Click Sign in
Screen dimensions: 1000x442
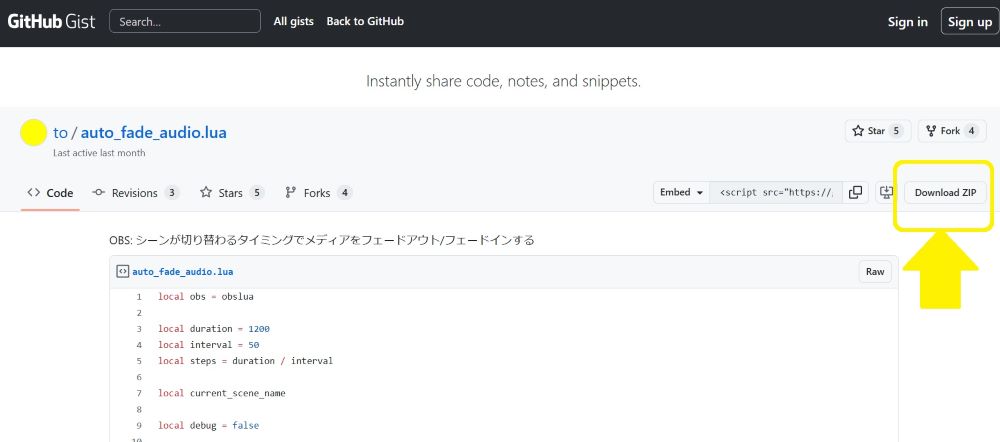(x=908, y=22)
